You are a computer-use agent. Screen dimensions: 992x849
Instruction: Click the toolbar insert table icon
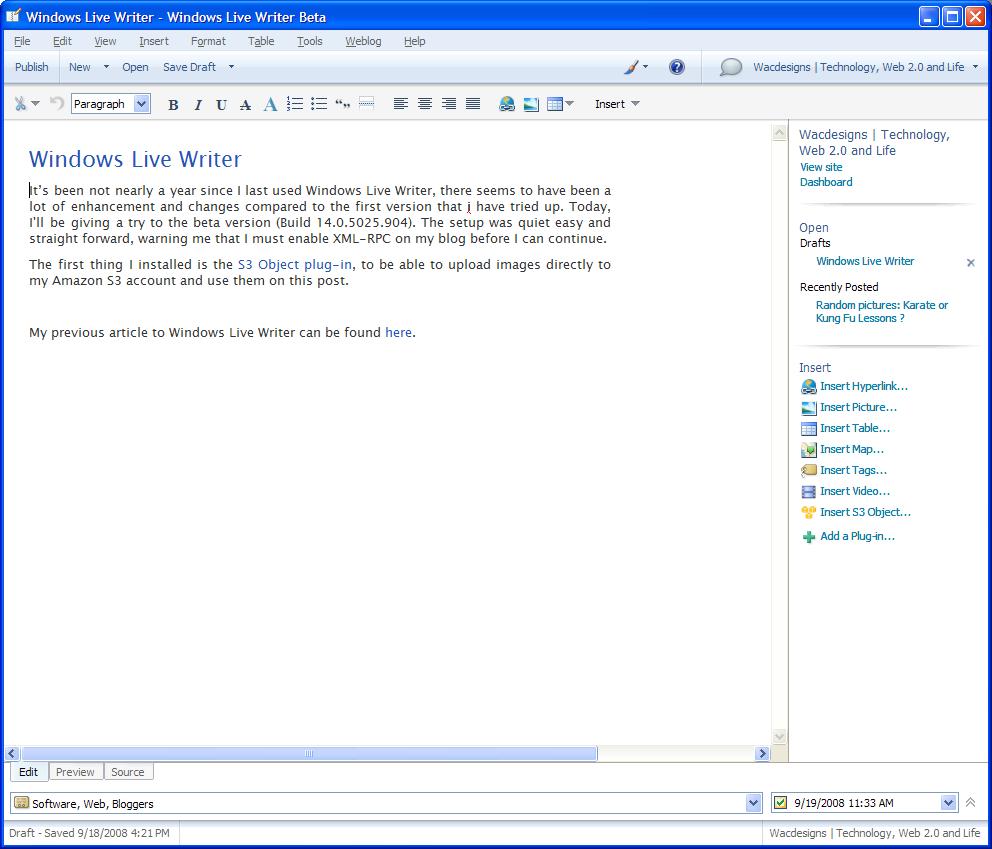pyautogui.click(x=555, y=104)
